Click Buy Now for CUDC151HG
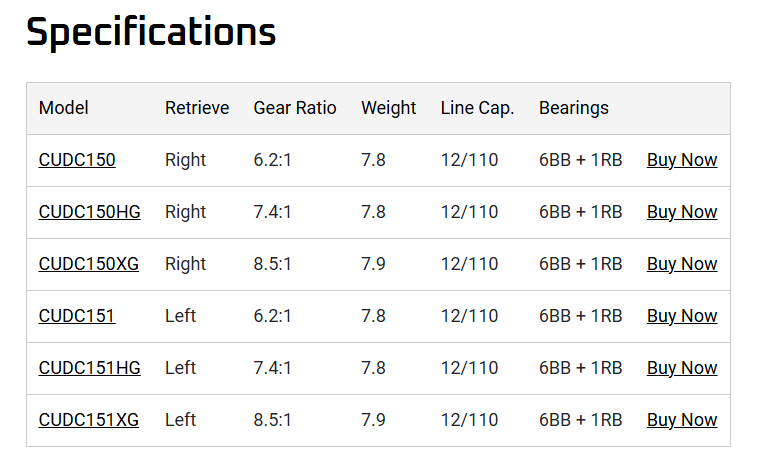The width and height of the screenshot is (761, 465). 682,368
